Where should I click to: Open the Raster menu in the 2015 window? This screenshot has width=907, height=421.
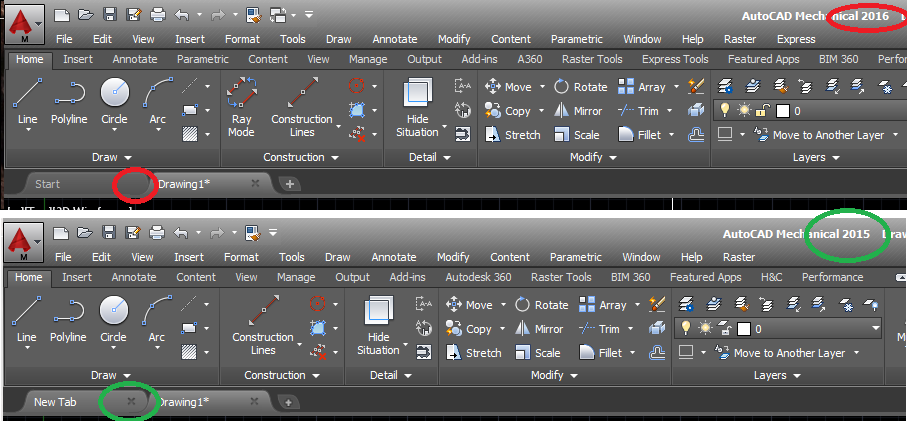739,257
